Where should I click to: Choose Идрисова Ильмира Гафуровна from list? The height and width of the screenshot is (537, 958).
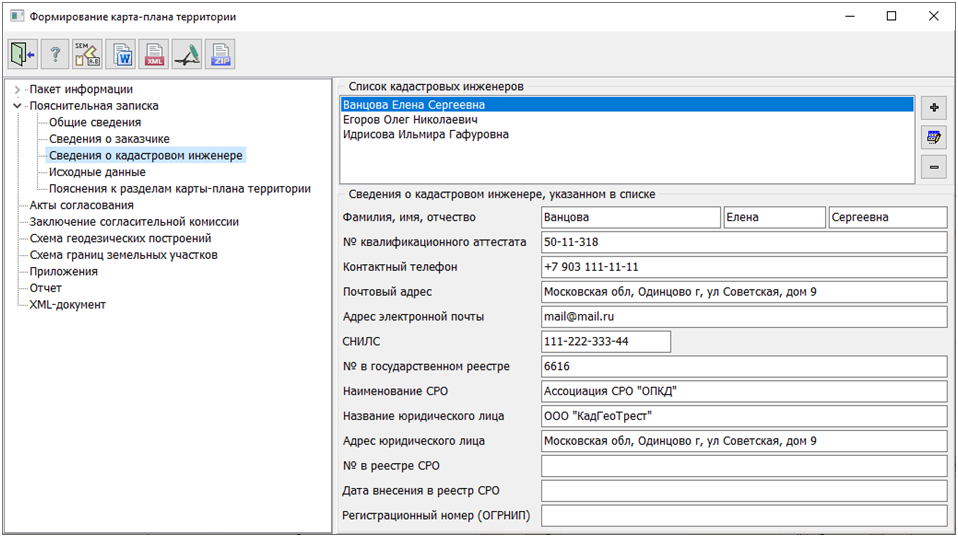tap(425, 134)
